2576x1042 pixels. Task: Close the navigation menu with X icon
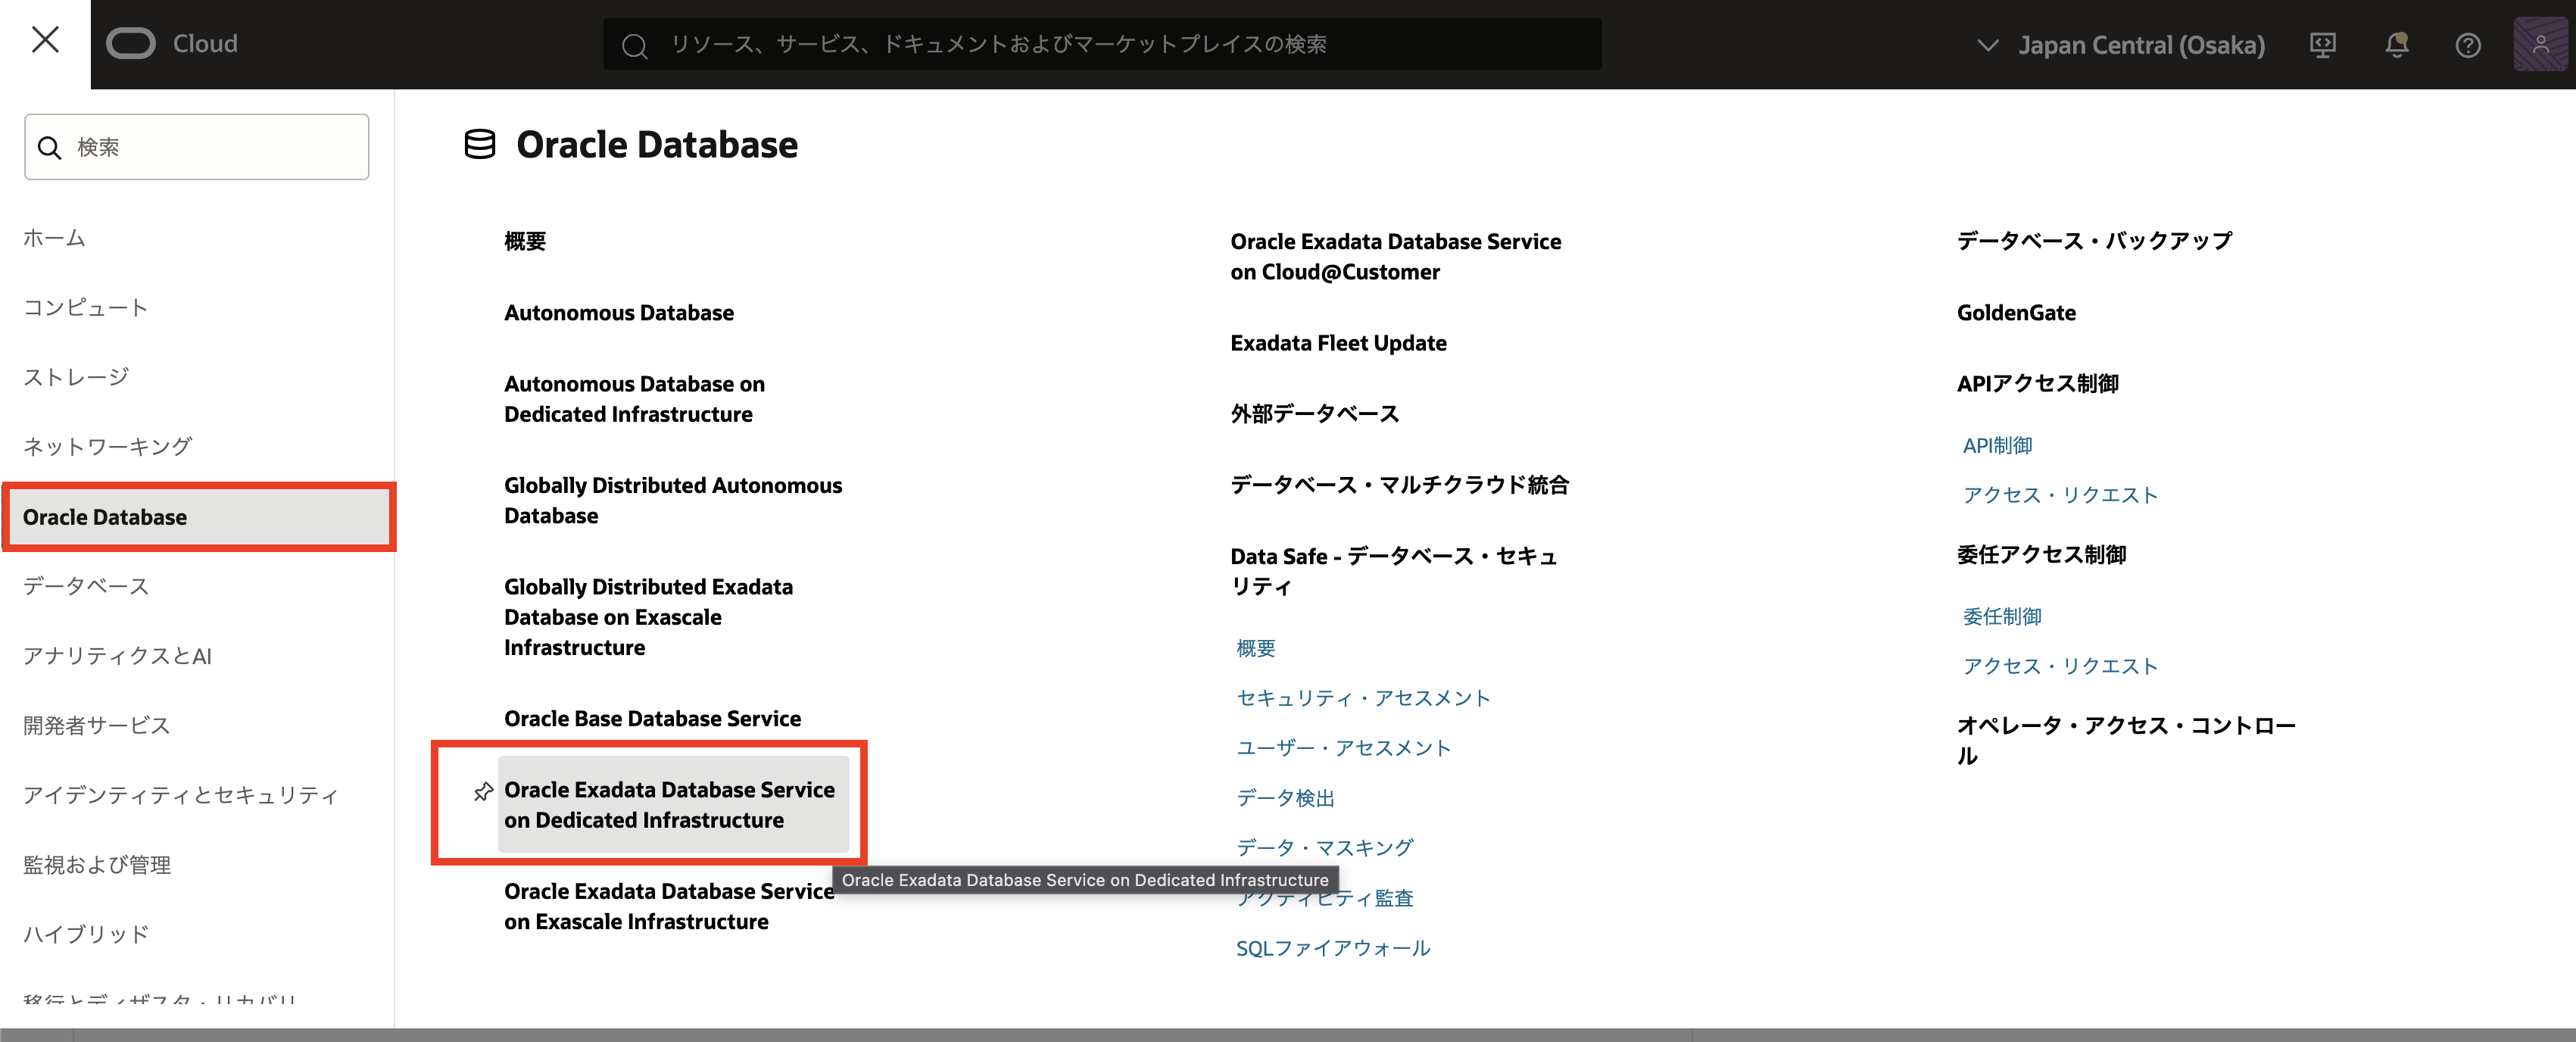tap(45, 41)
